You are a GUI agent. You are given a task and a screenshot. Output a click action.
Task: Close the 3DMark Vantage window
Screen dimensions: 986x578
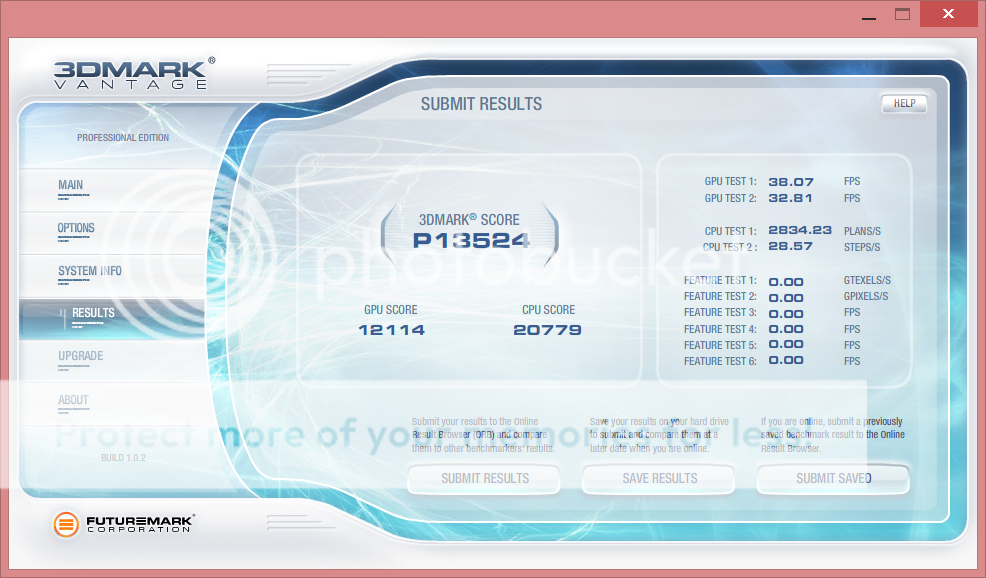point(948,14)
